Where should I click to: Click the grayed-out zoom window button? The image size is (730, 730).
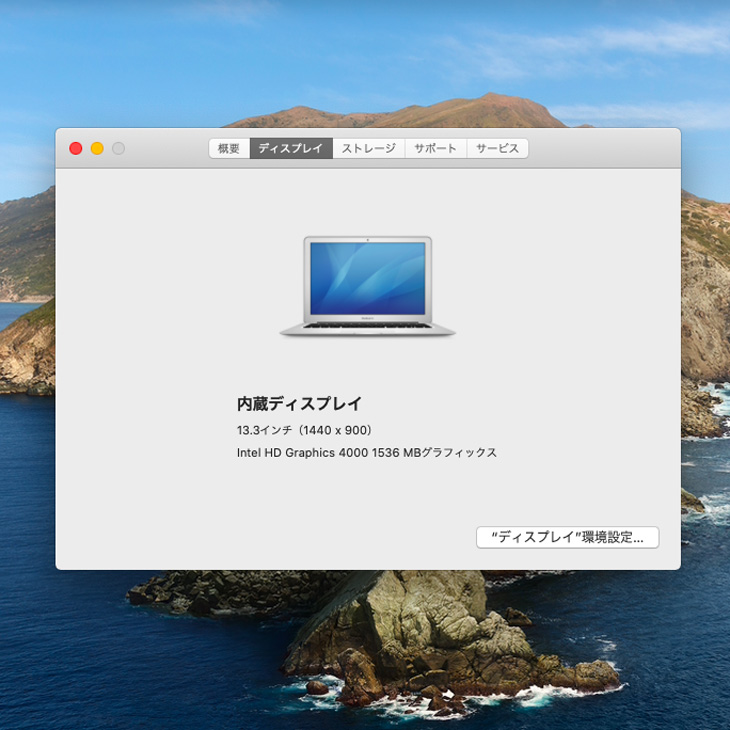point(118,148)
